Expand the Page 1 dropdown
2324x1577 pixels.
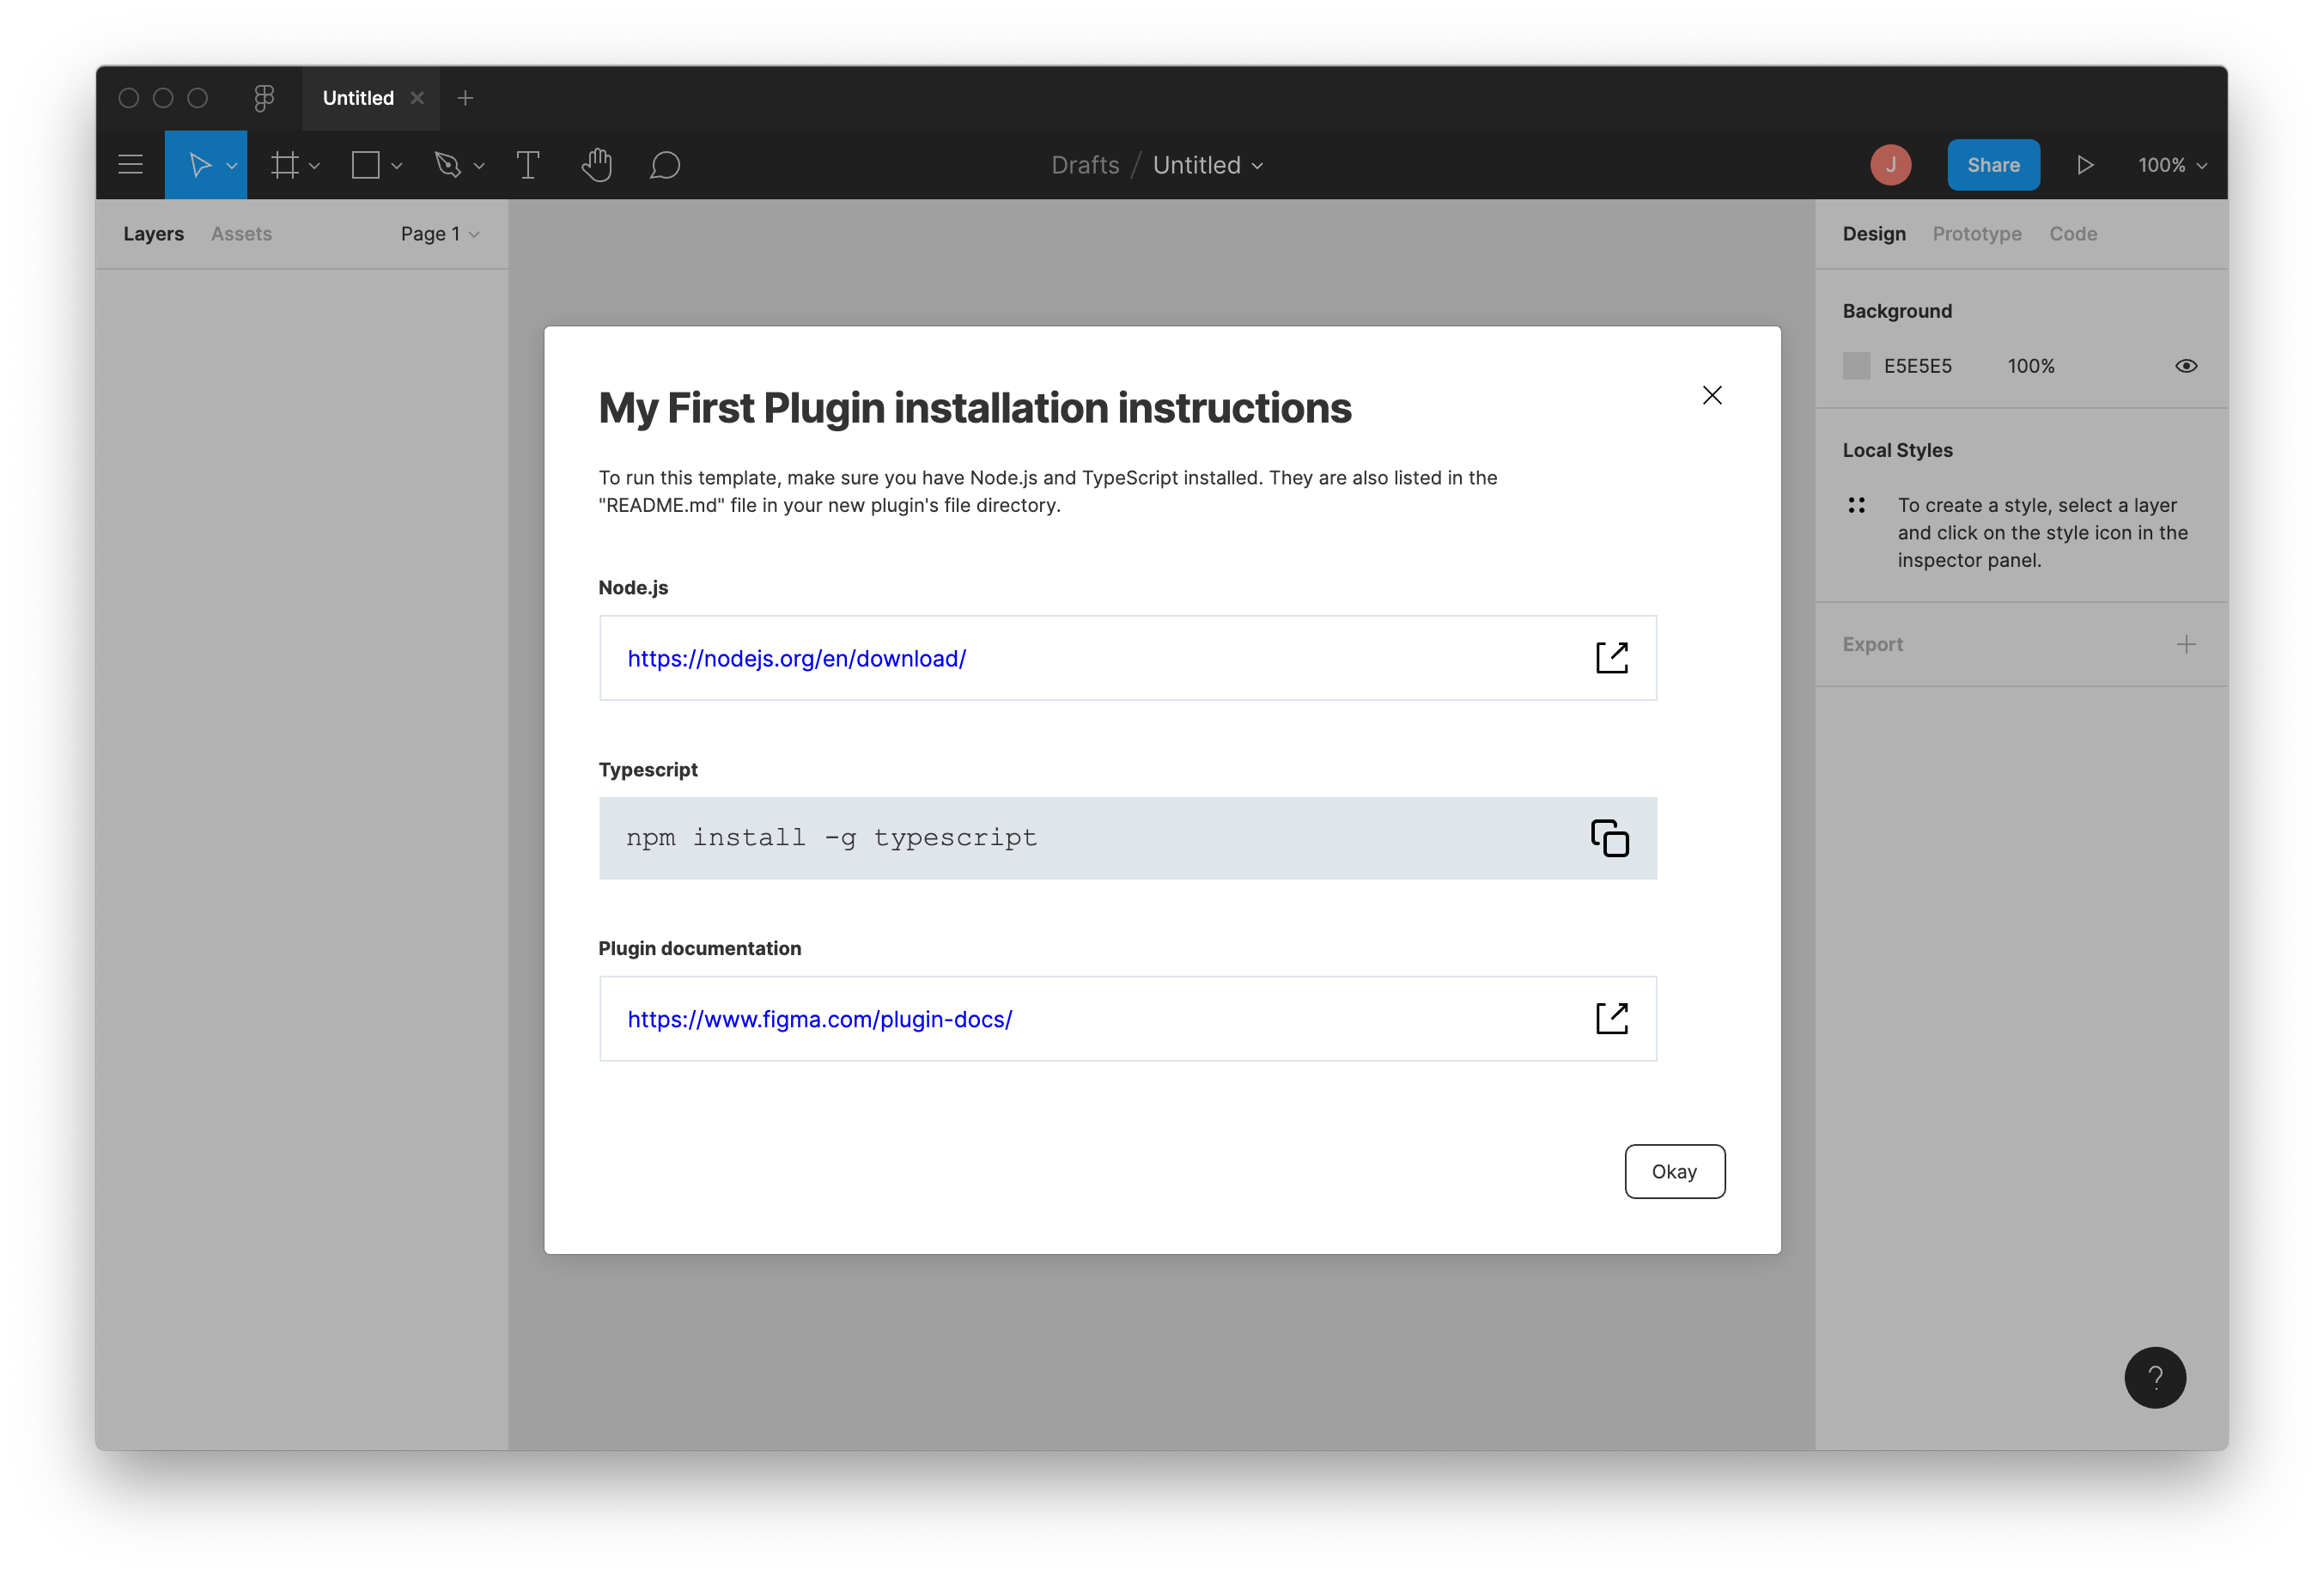pyautogui.click(x=440, y=234)
